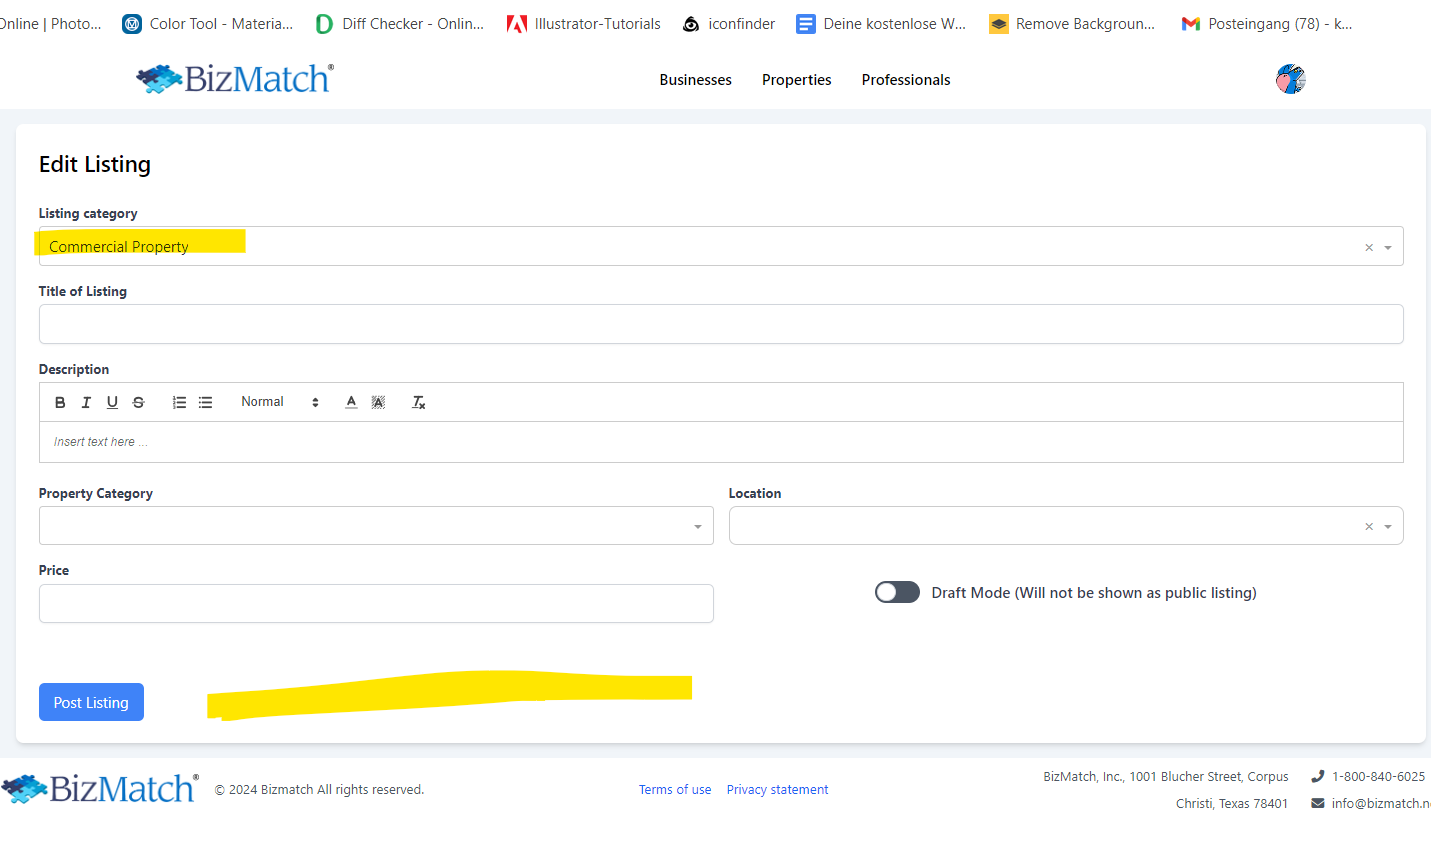Image resolution: width=1431 pixels, height=847 pixels.
Task: Click into the Title of Listing field
Action: [x=720, y=324]
